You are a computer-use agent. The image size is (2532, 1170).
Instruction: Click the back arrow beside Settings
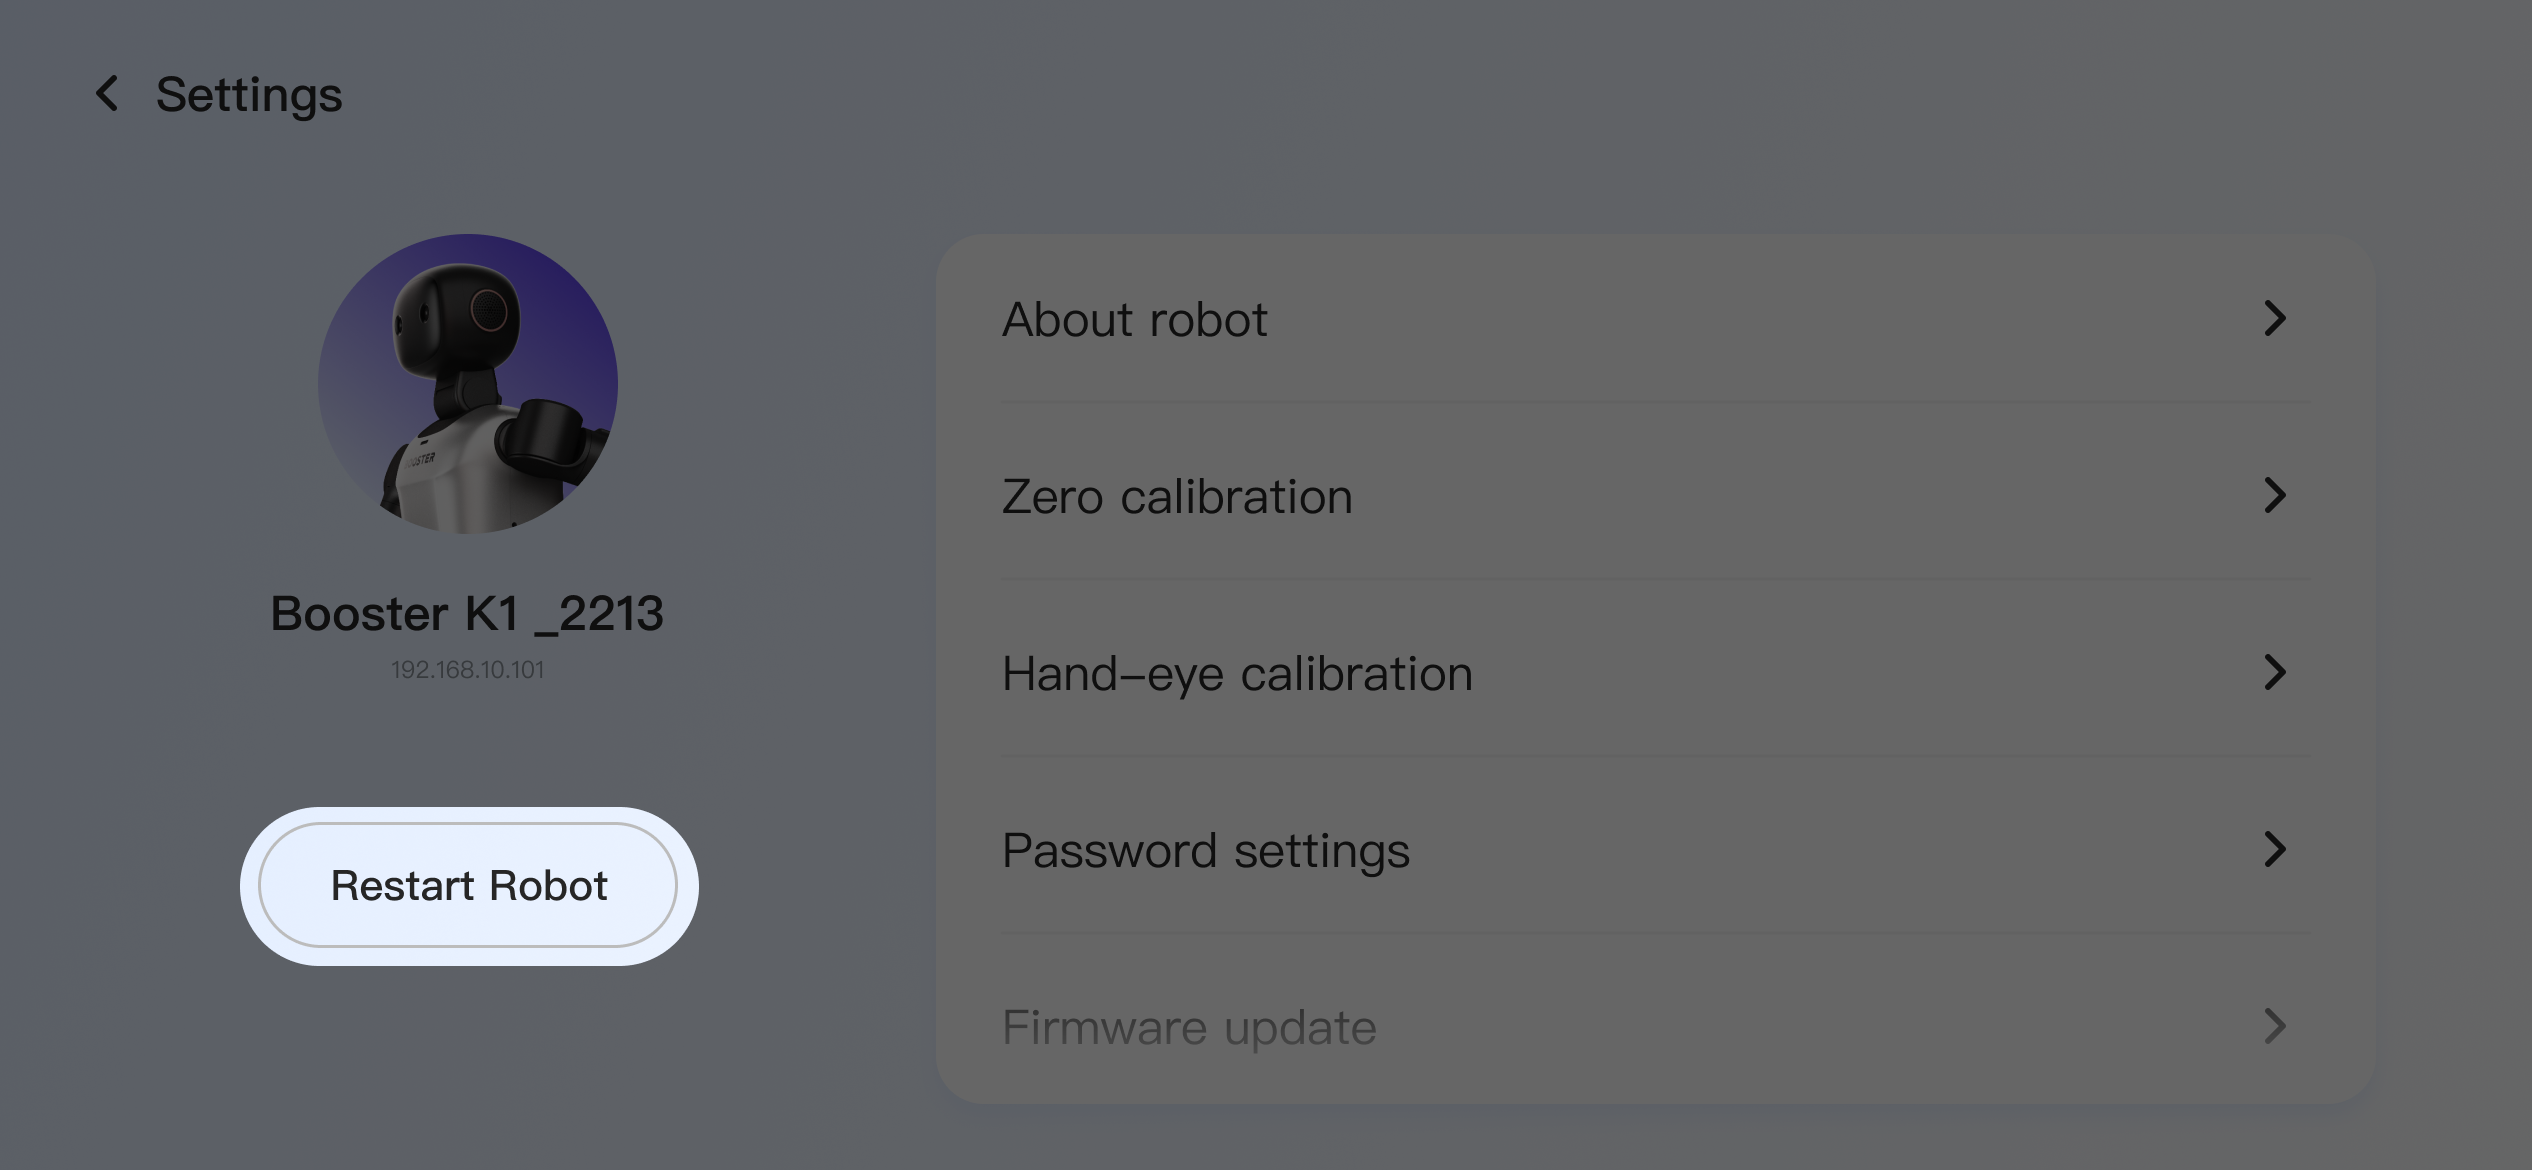coord(107,94)
